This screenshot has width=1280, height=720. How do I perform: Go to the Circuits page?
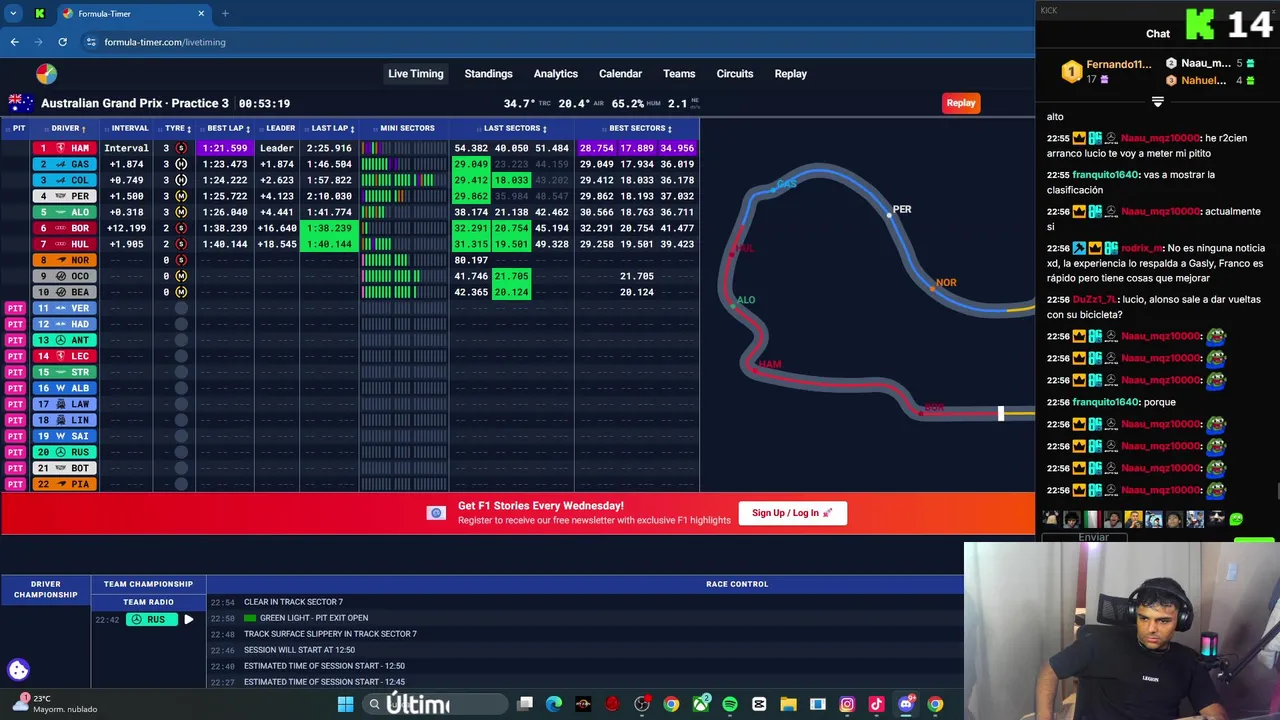pyautogui.click(x=735, y=74)
